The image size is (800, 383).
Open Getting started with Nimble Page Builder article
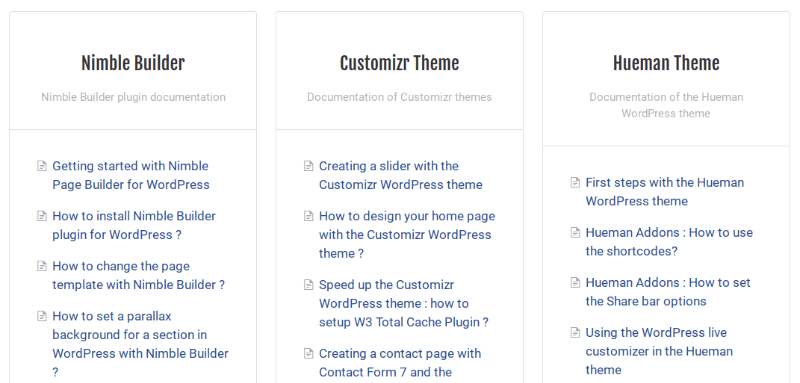[131, 175]
